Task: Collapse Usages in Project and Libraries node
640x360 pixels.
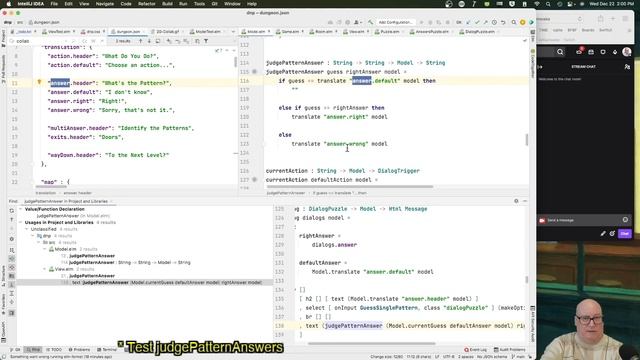Action: click(20, 222)
